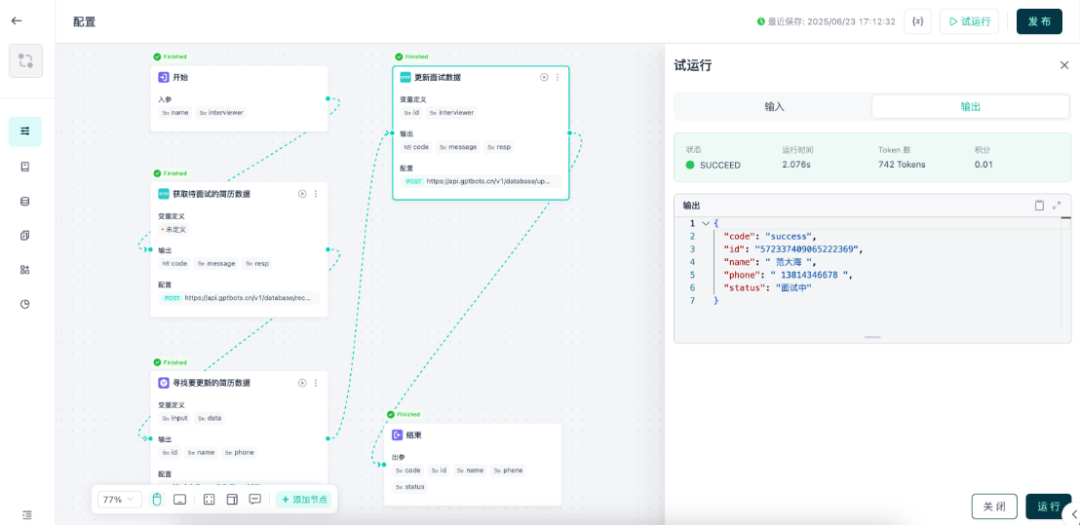This screenshot has height=525, width=1080.
Task: Click the 运行 run button
Action: pos(1048,506)
